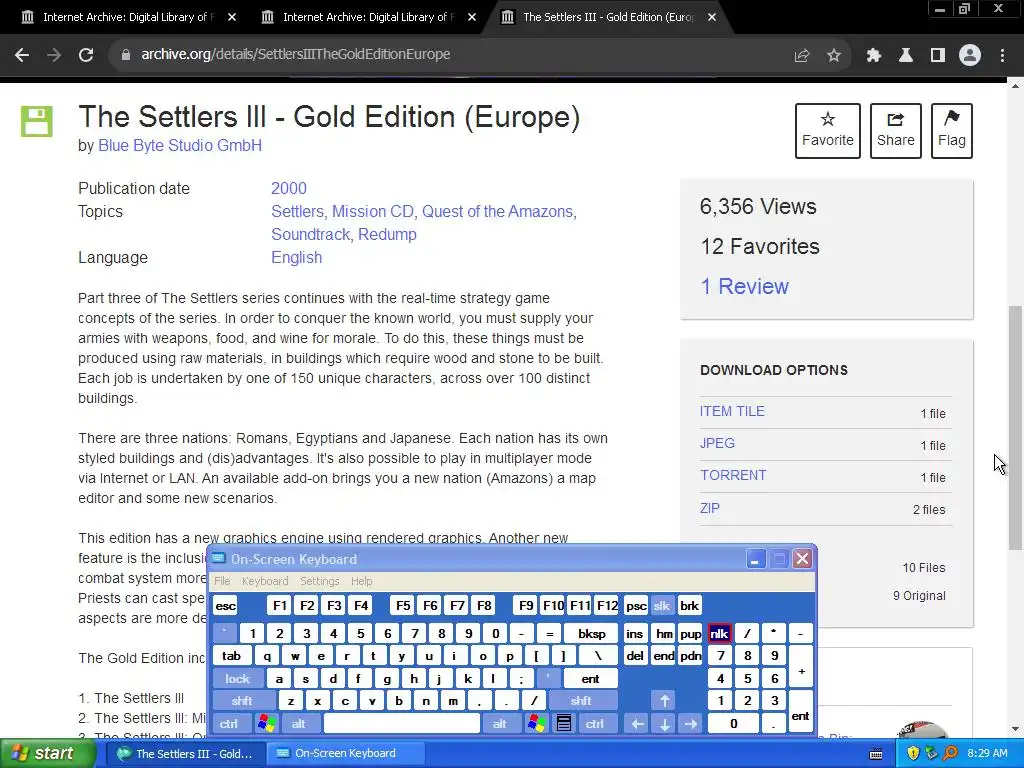Open the Quest of the Amazons topic
Screen dimensions: 1024x768
(497, 212)
